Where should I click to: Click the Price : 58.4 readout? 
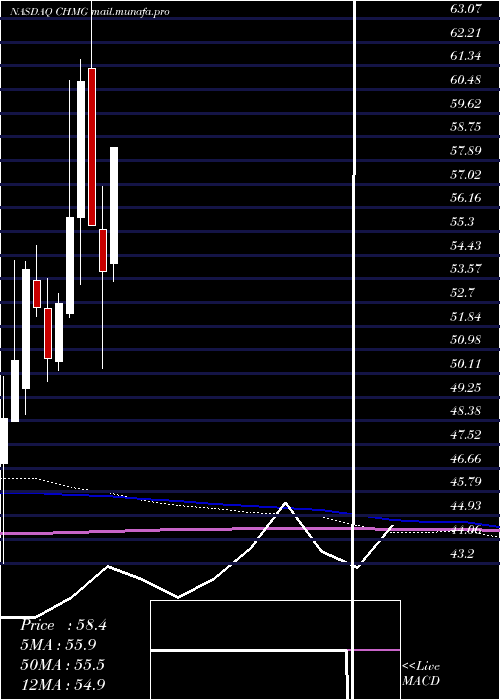pos(63,625)
